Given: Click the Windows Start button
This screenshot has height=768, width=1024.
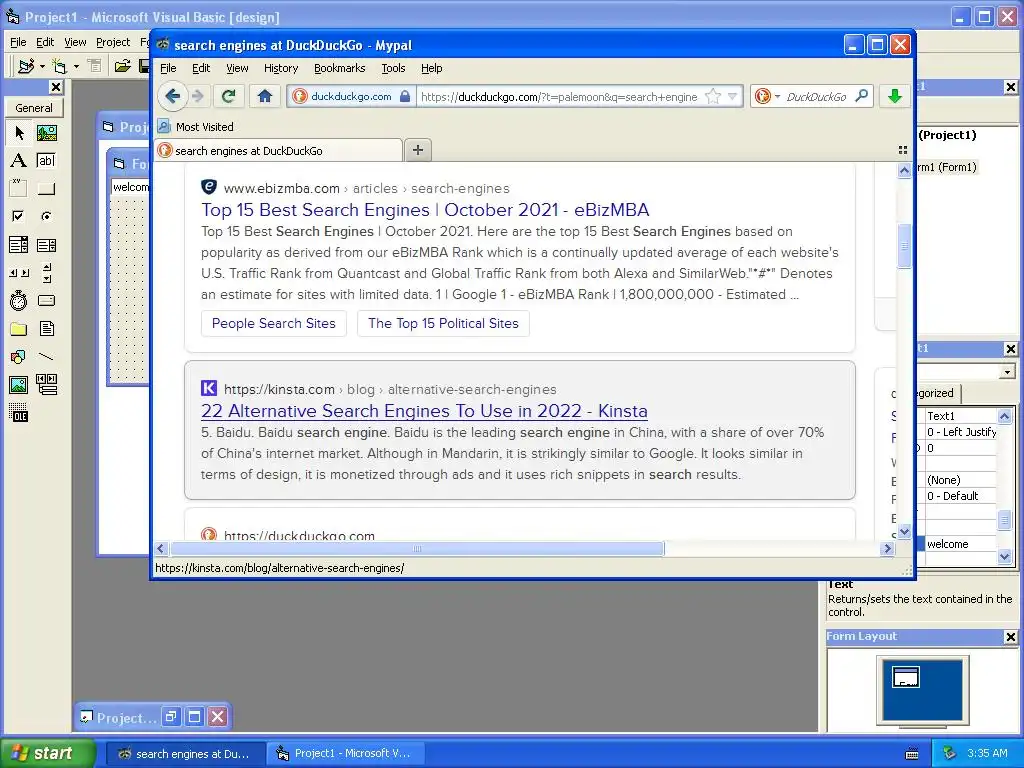Looking at the screenshot, I should click(x=47, y=753).
